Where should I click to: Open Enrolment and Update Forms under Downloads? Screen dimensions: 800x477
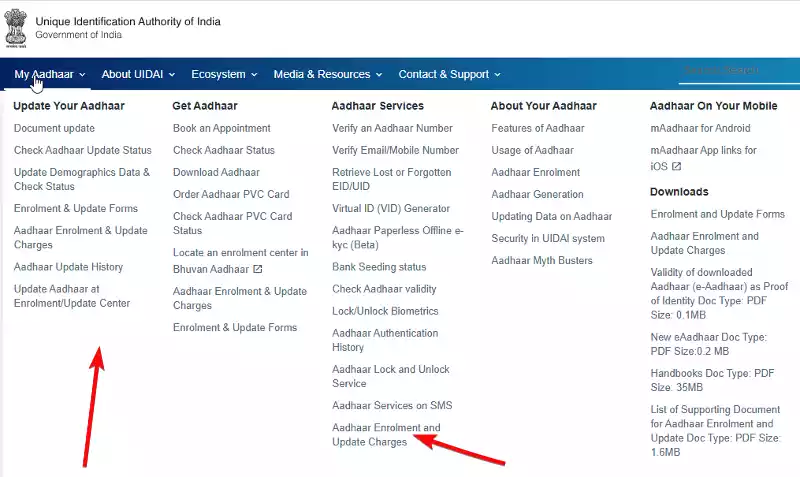tap(718, 214)
